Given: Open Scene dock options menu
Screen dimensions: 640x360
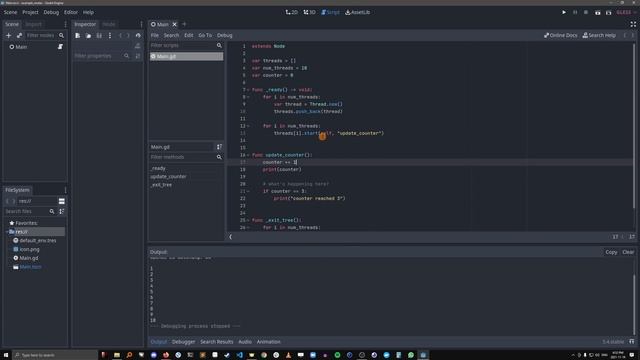Looking at the screenshot, I should [65, 24].
